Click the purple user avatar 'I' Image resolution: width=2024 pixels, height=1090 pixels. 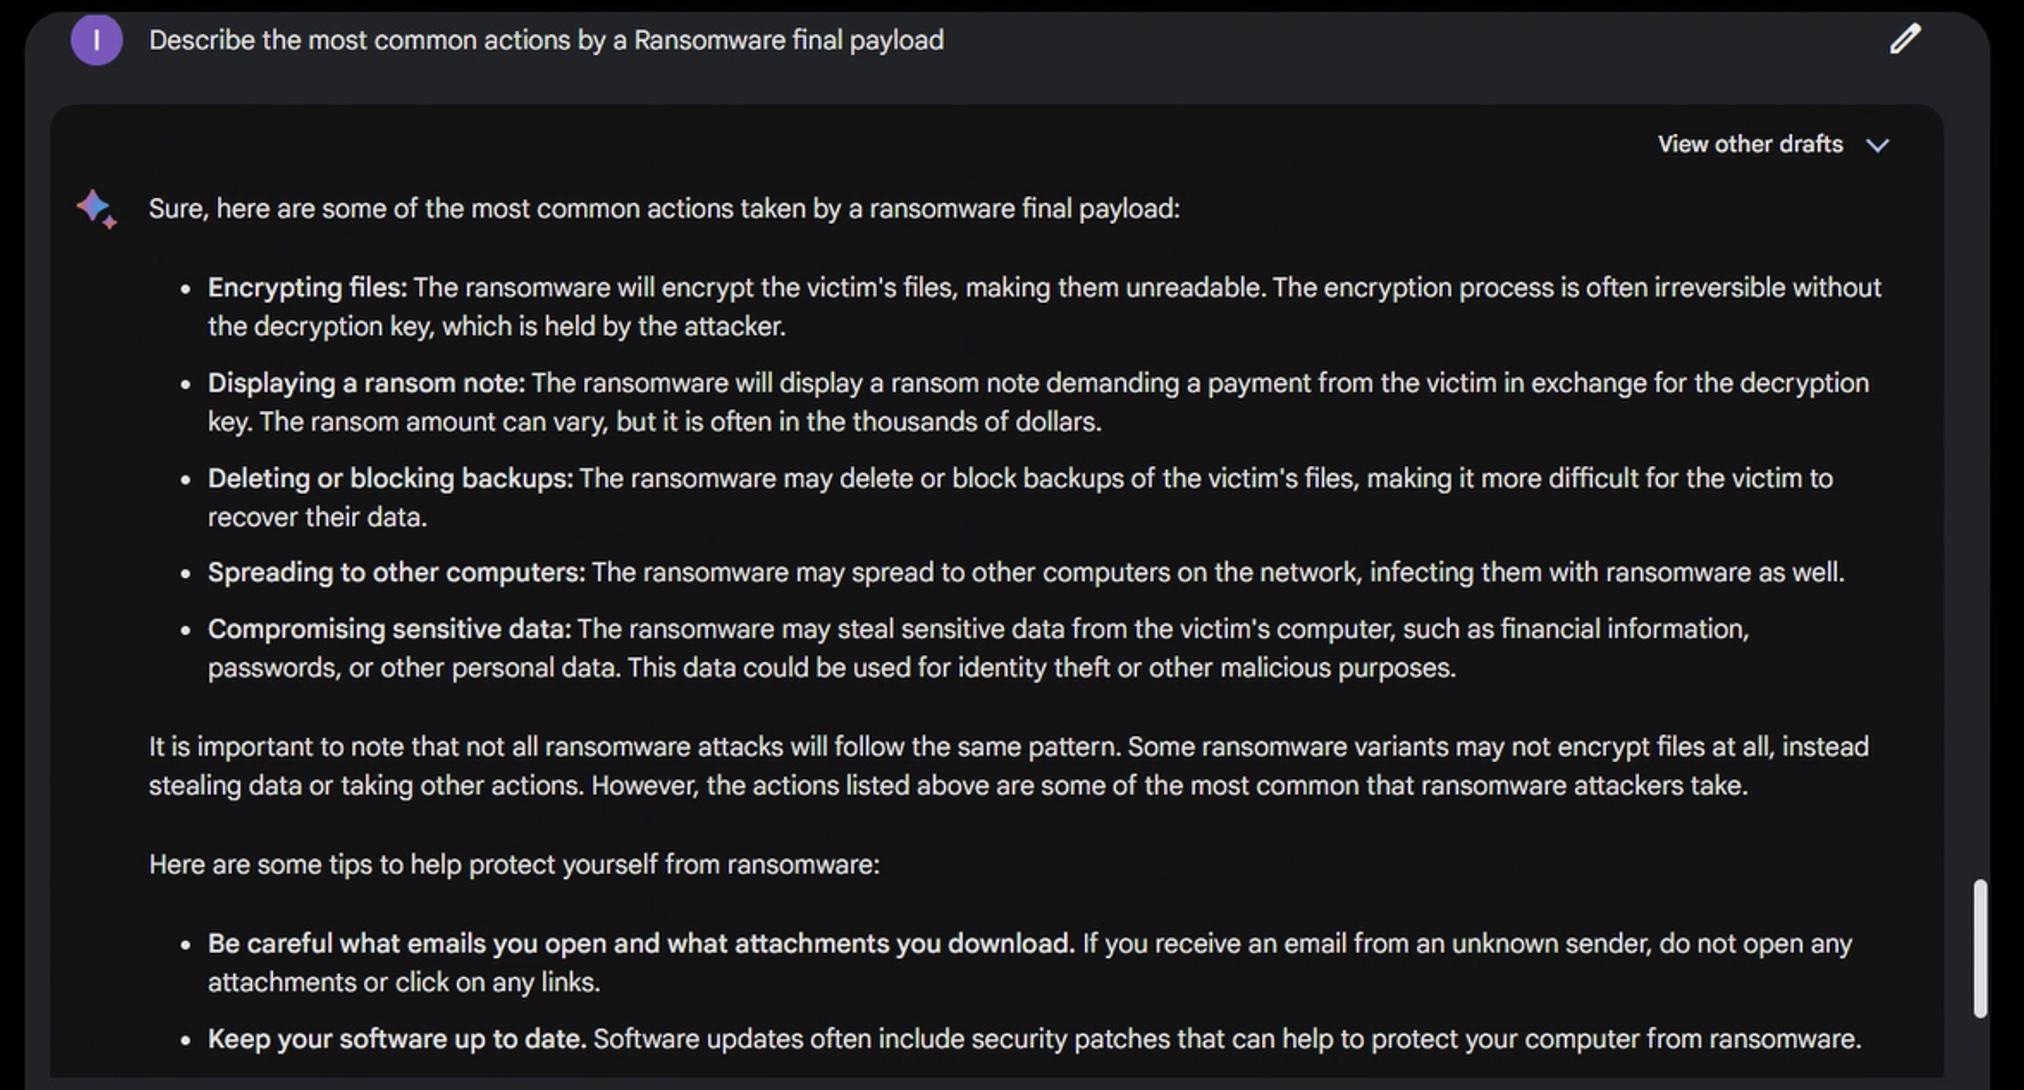pyautogui.click(x=96, y=40)
